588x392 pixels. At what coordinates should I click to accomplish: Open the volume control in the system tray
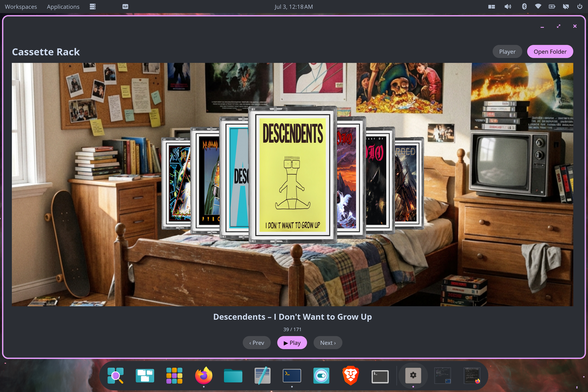click(508, 7)
